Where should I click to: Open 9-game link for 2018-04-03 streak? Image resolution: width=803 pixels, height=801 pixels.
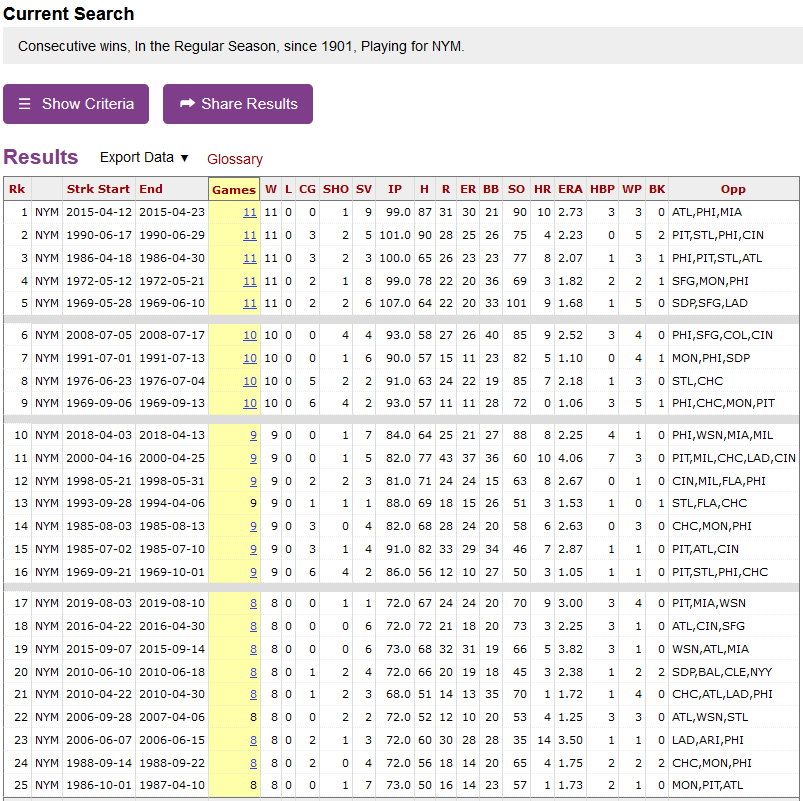tap(253, 435)
